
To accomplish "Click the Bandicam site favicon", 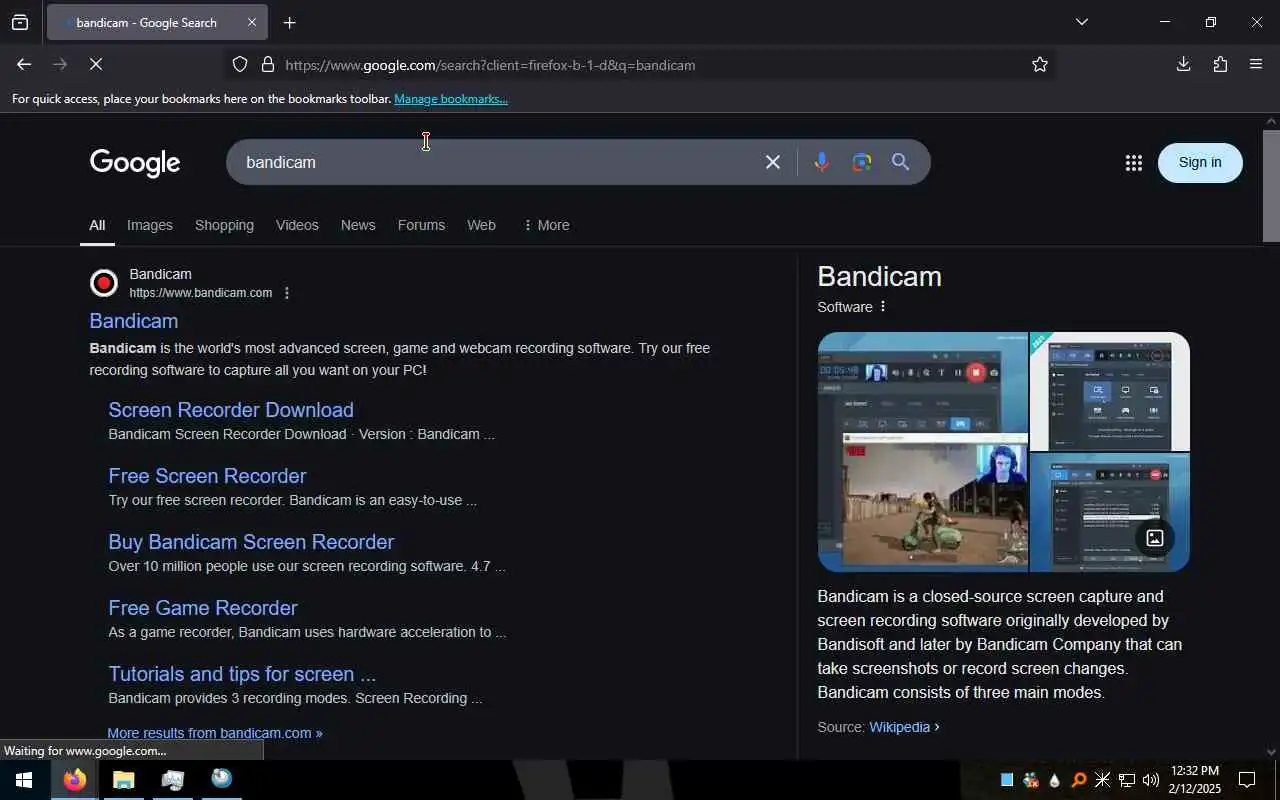I will pos(104,284).
